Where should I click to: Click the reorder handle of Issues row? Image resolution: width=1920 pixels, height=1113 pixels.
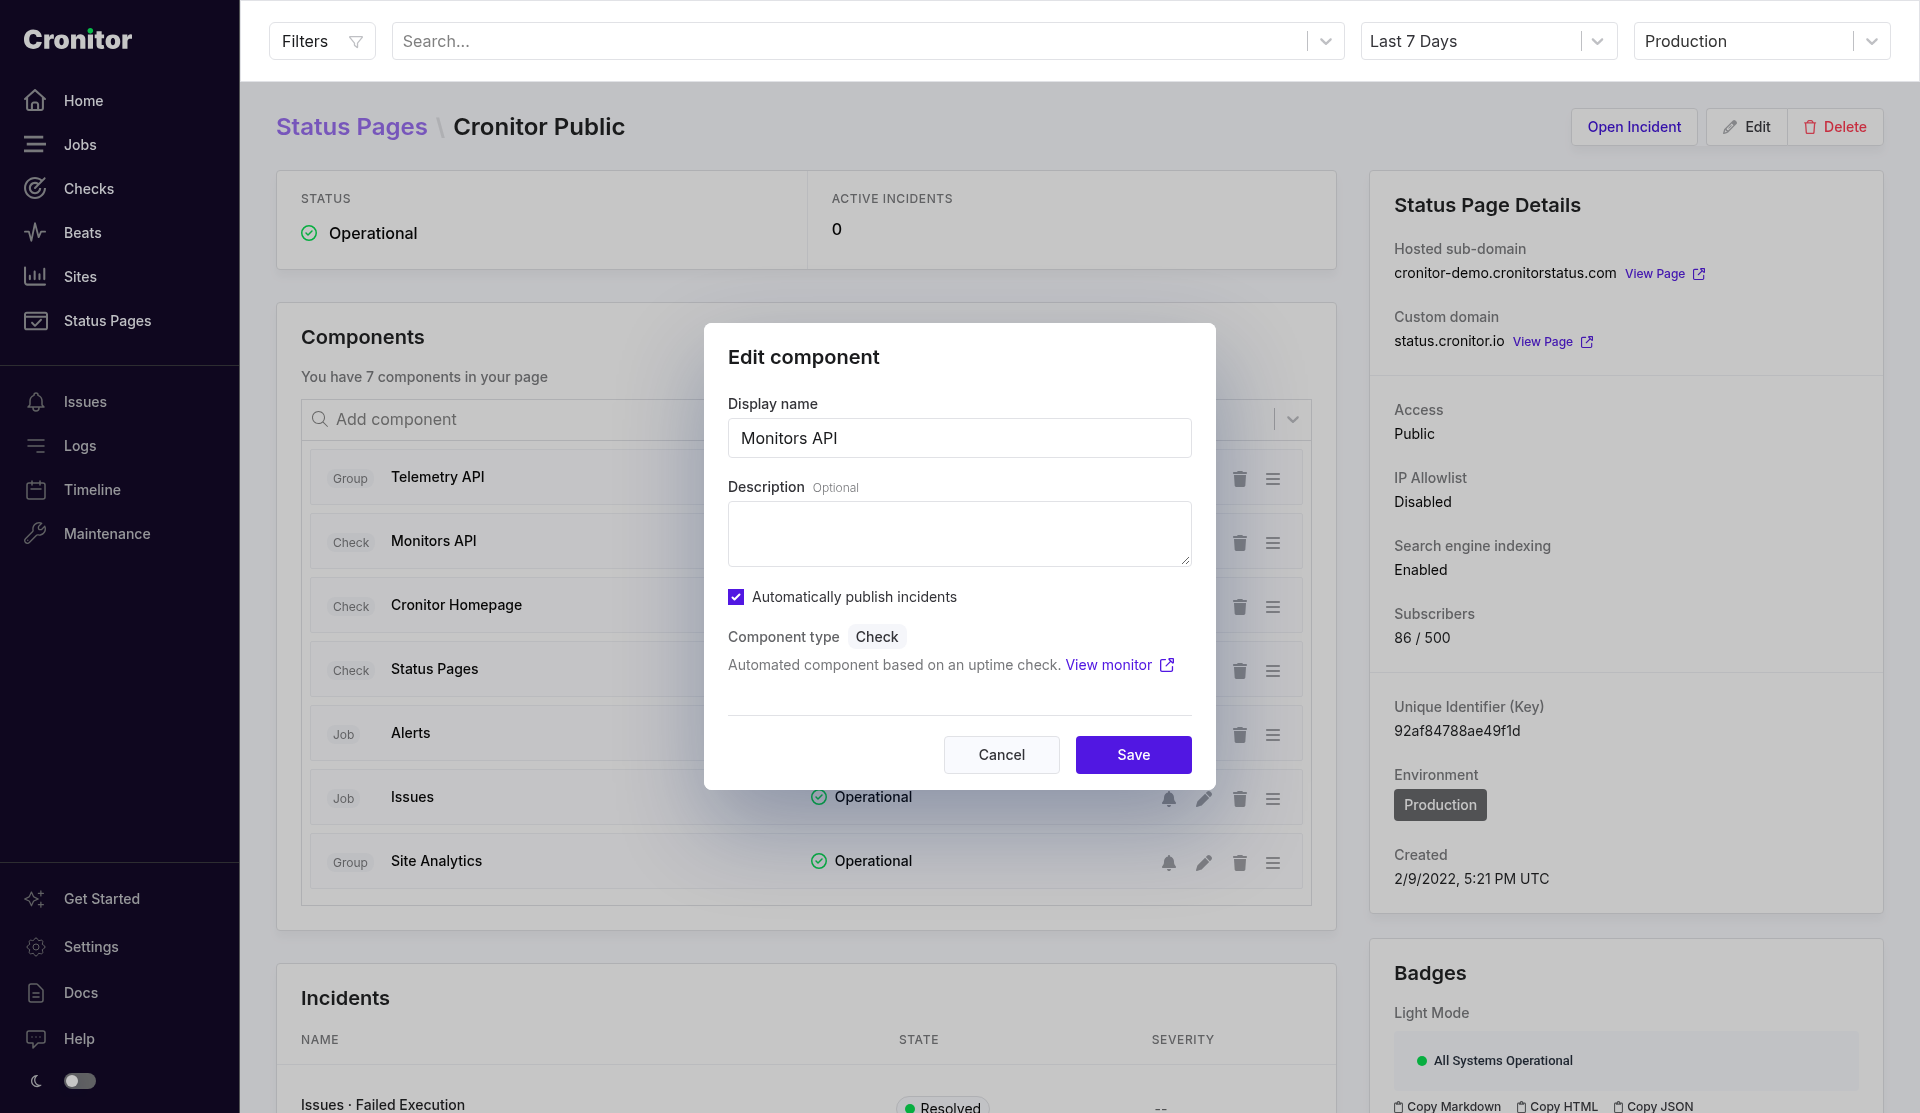coord(1273,799)
